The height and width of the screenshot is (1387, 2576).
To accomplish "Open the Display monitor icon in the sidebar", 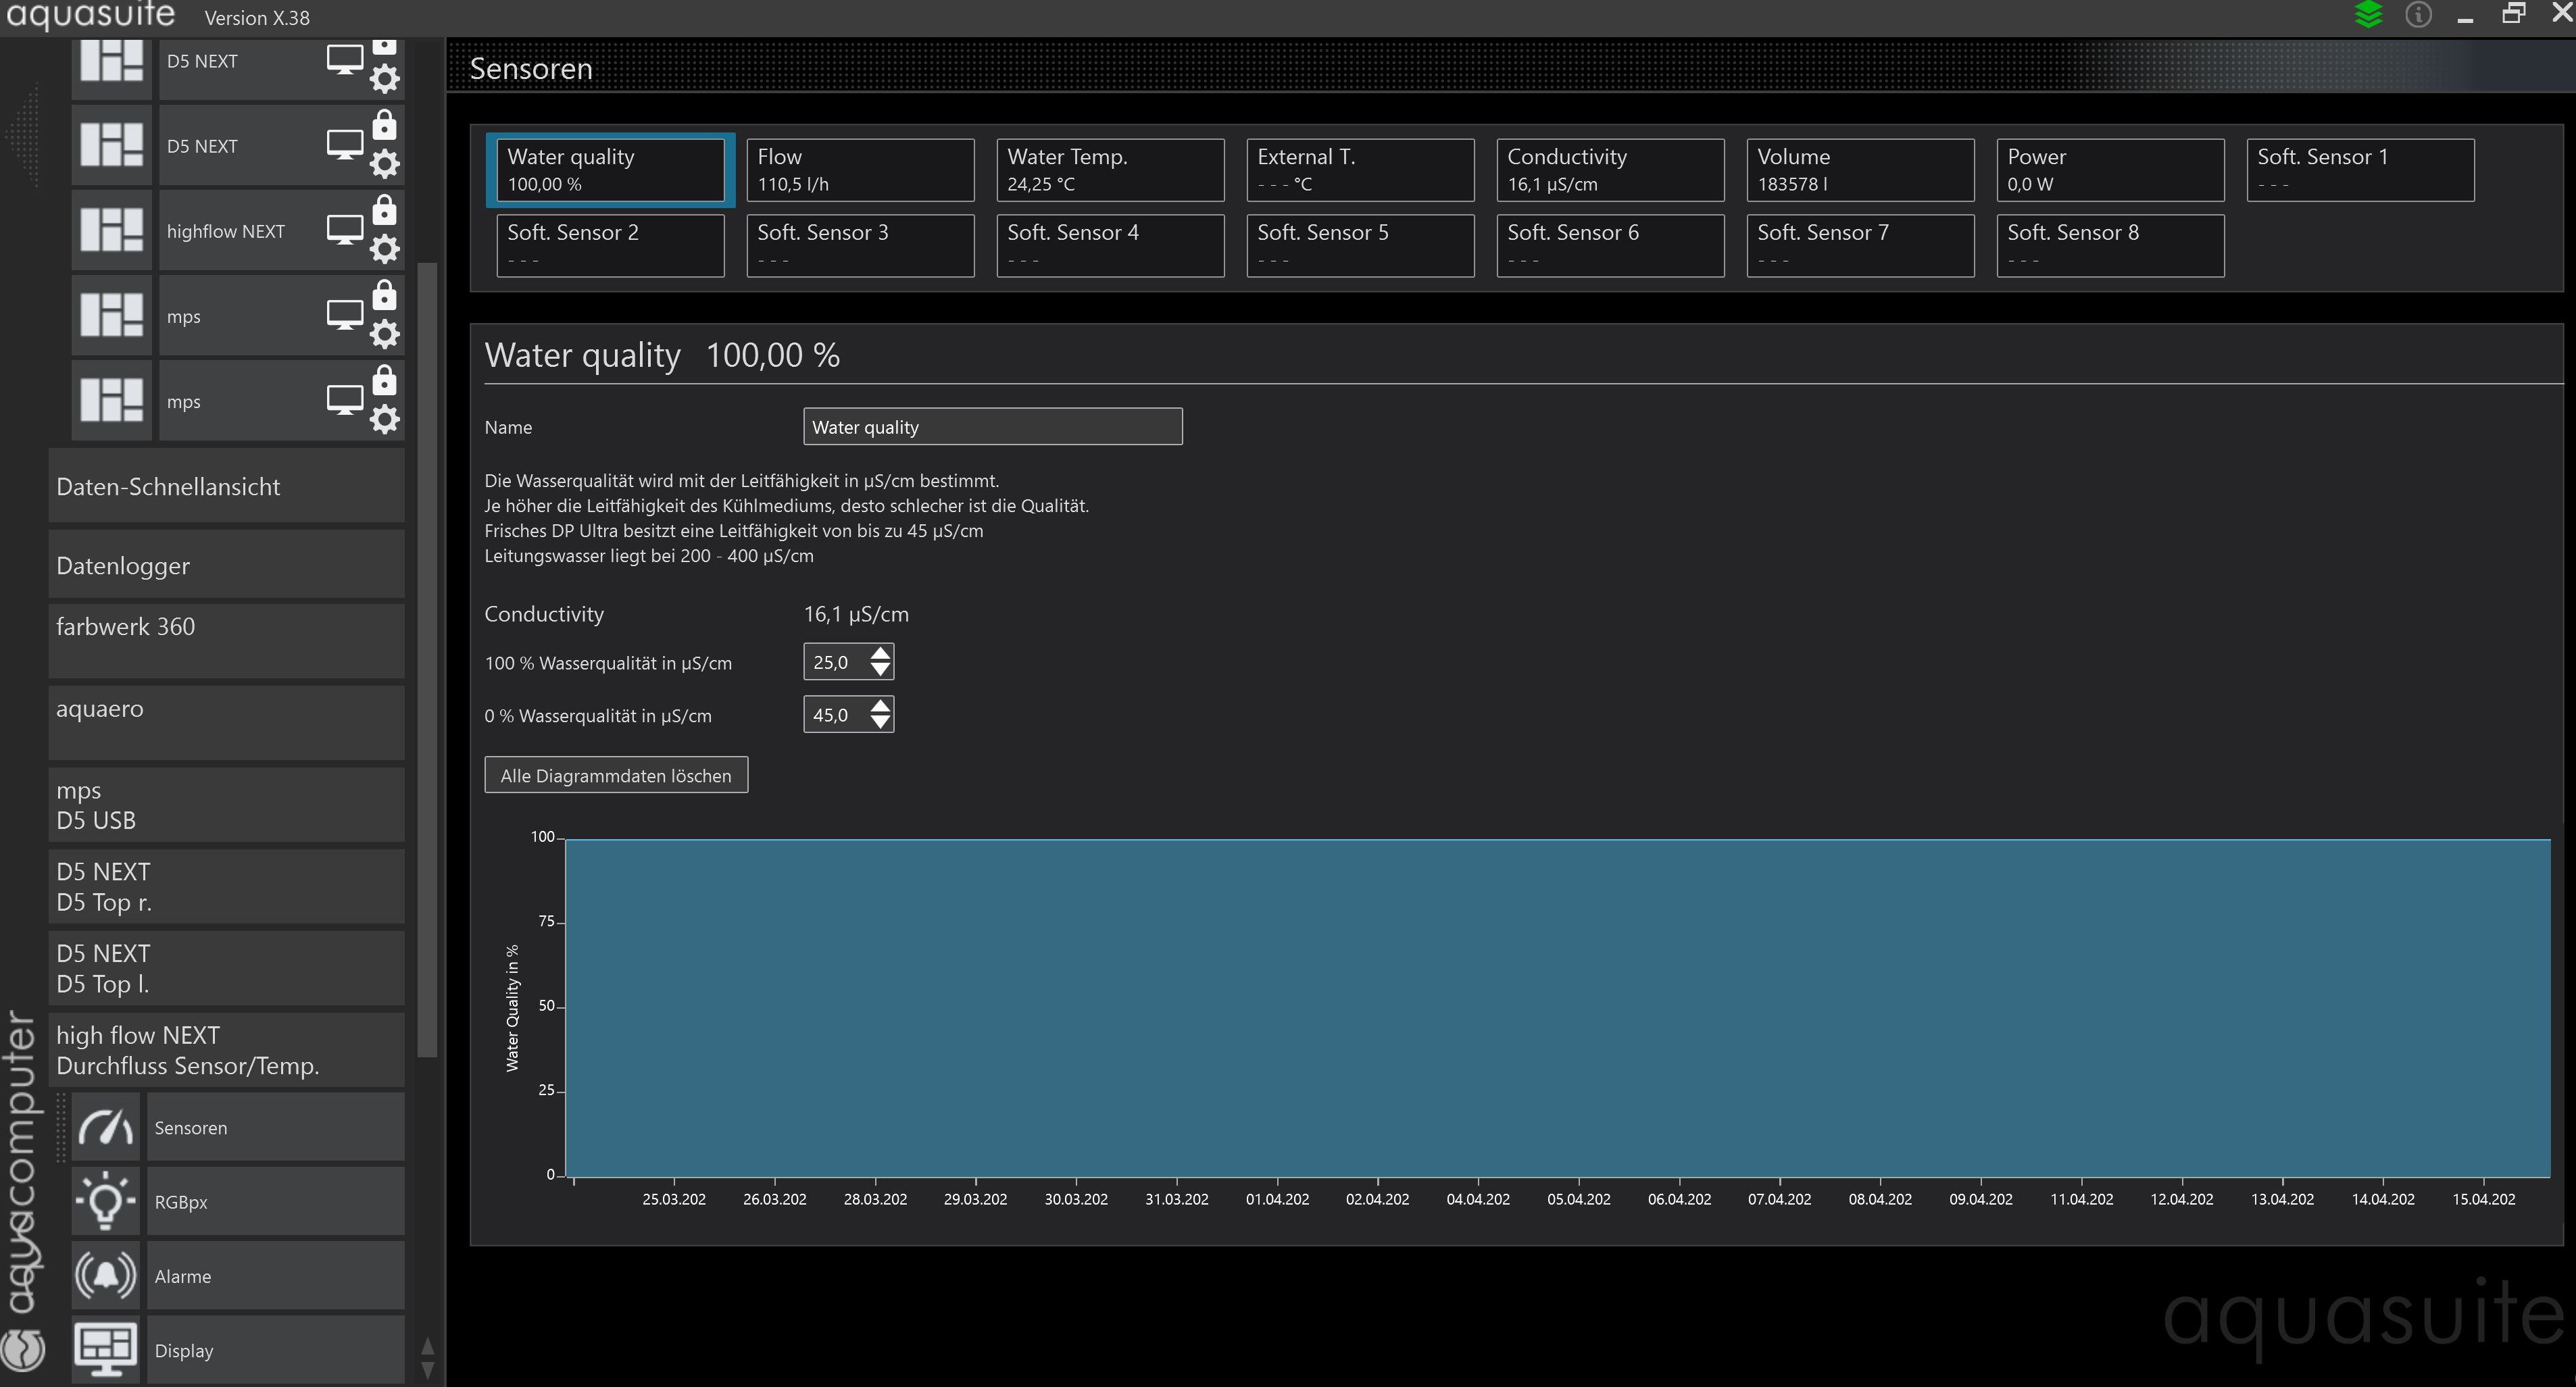I will (x=106, y=1349).
